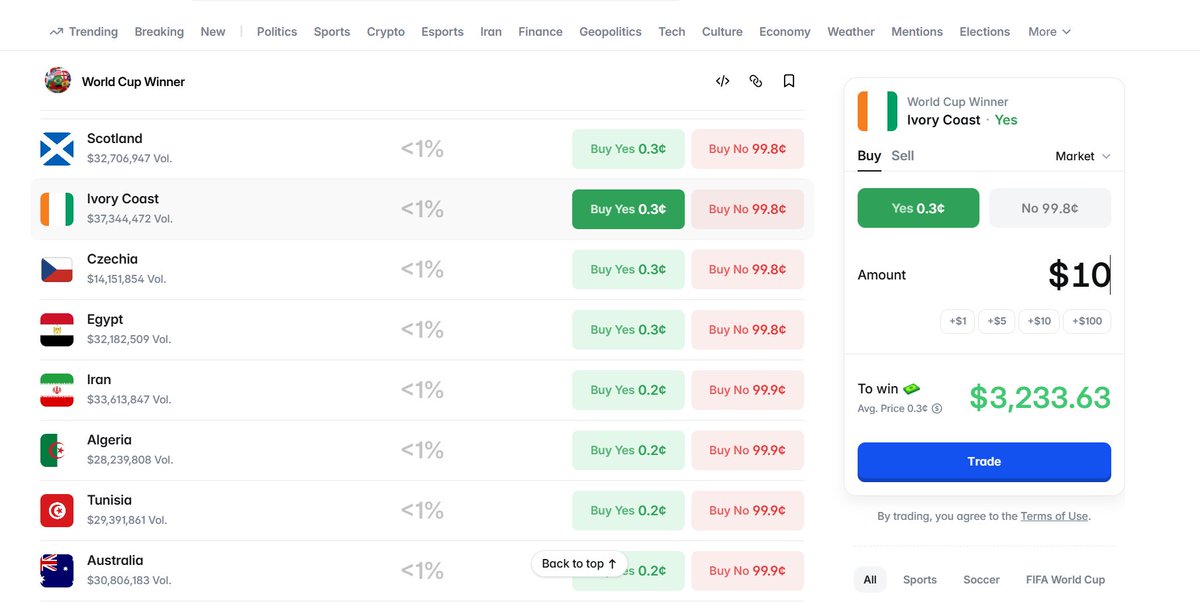Screen dimensions: 1200x604
Task: Click the Ivory Coast flag in trade panel
Action: point(877,111)
